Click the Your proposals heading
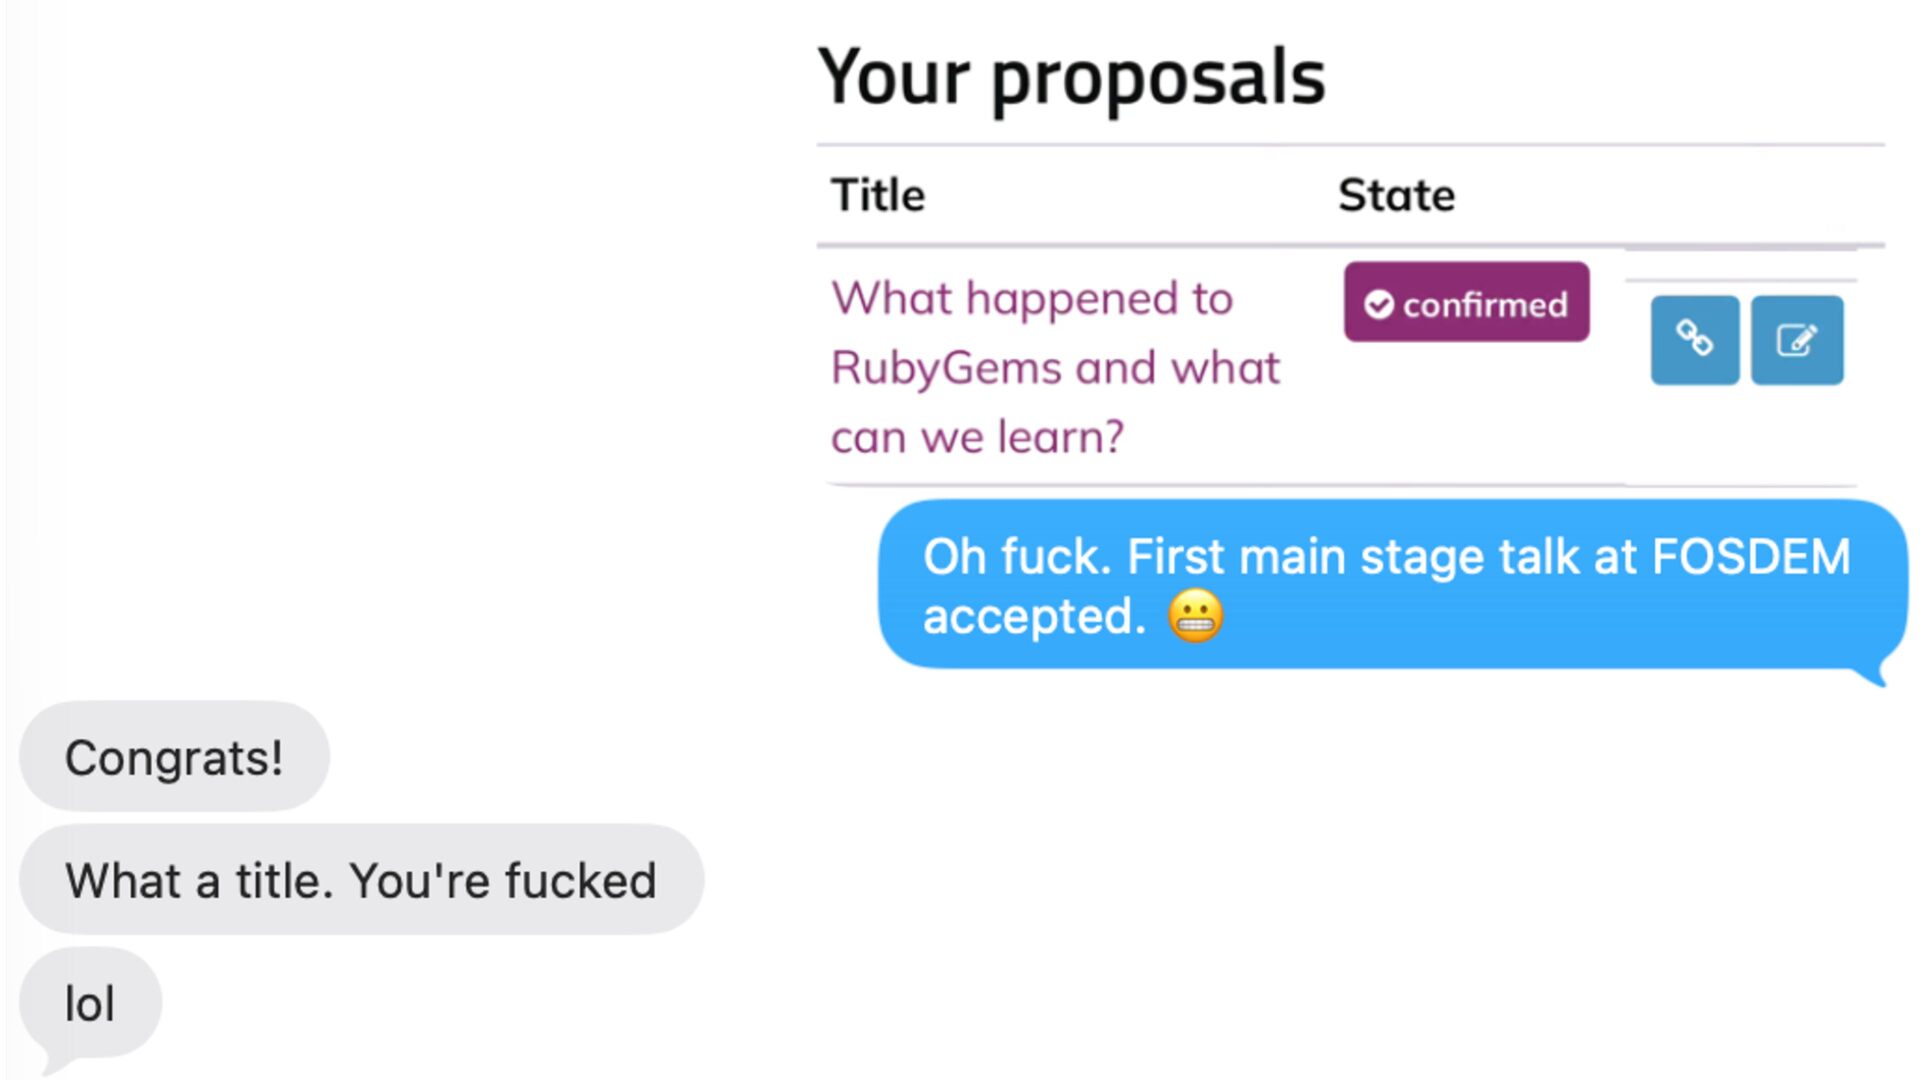 click(x=1071, y=77)
